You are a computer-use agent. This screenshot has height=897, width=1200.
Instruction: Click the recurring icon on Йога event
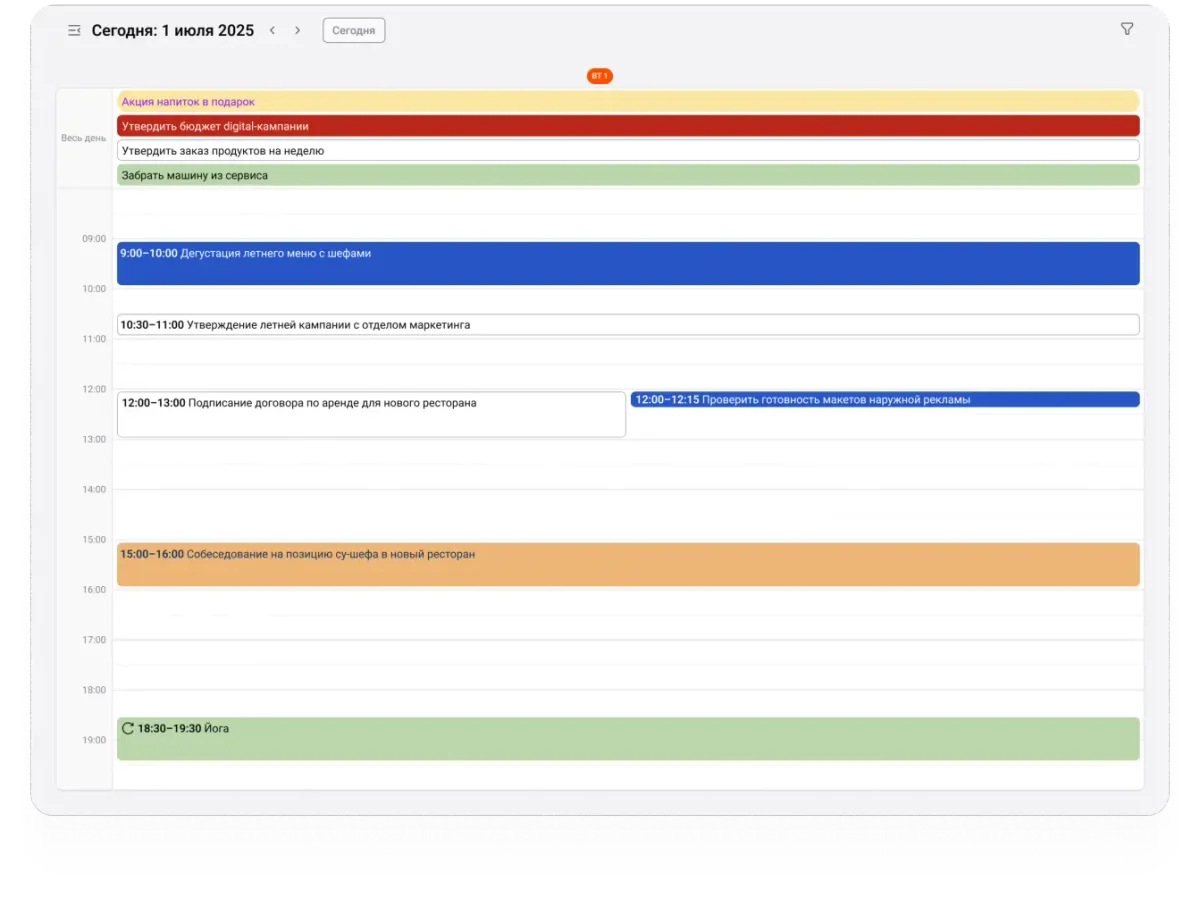tap(127, 728)
